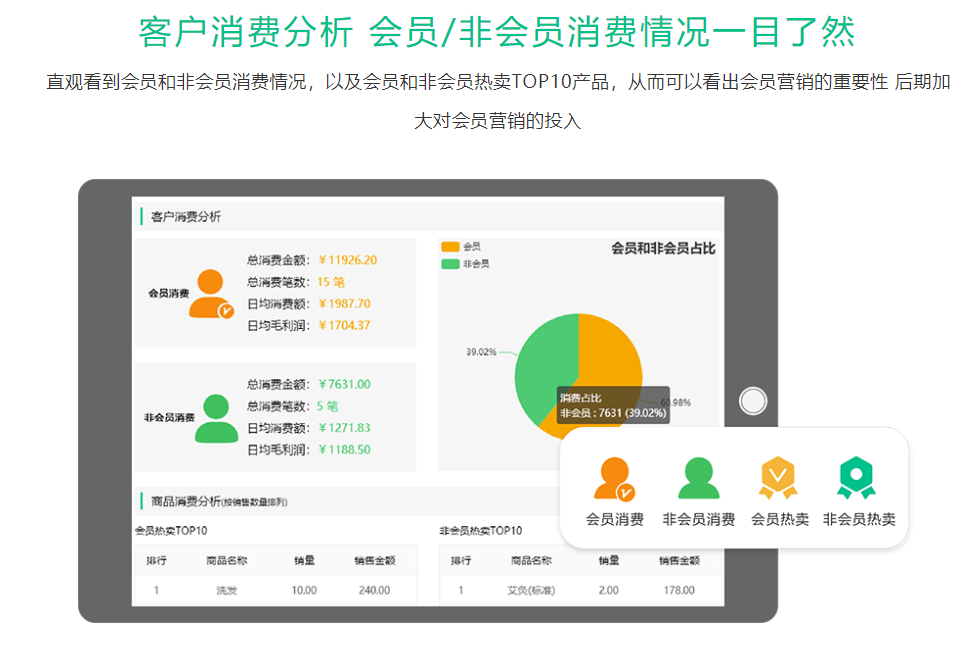The image size is (980, 660).
Task: Click the 商品名称 header in the 非会员热卖TOP10 table
Action: pyautogui.click(x=530, y=560)
